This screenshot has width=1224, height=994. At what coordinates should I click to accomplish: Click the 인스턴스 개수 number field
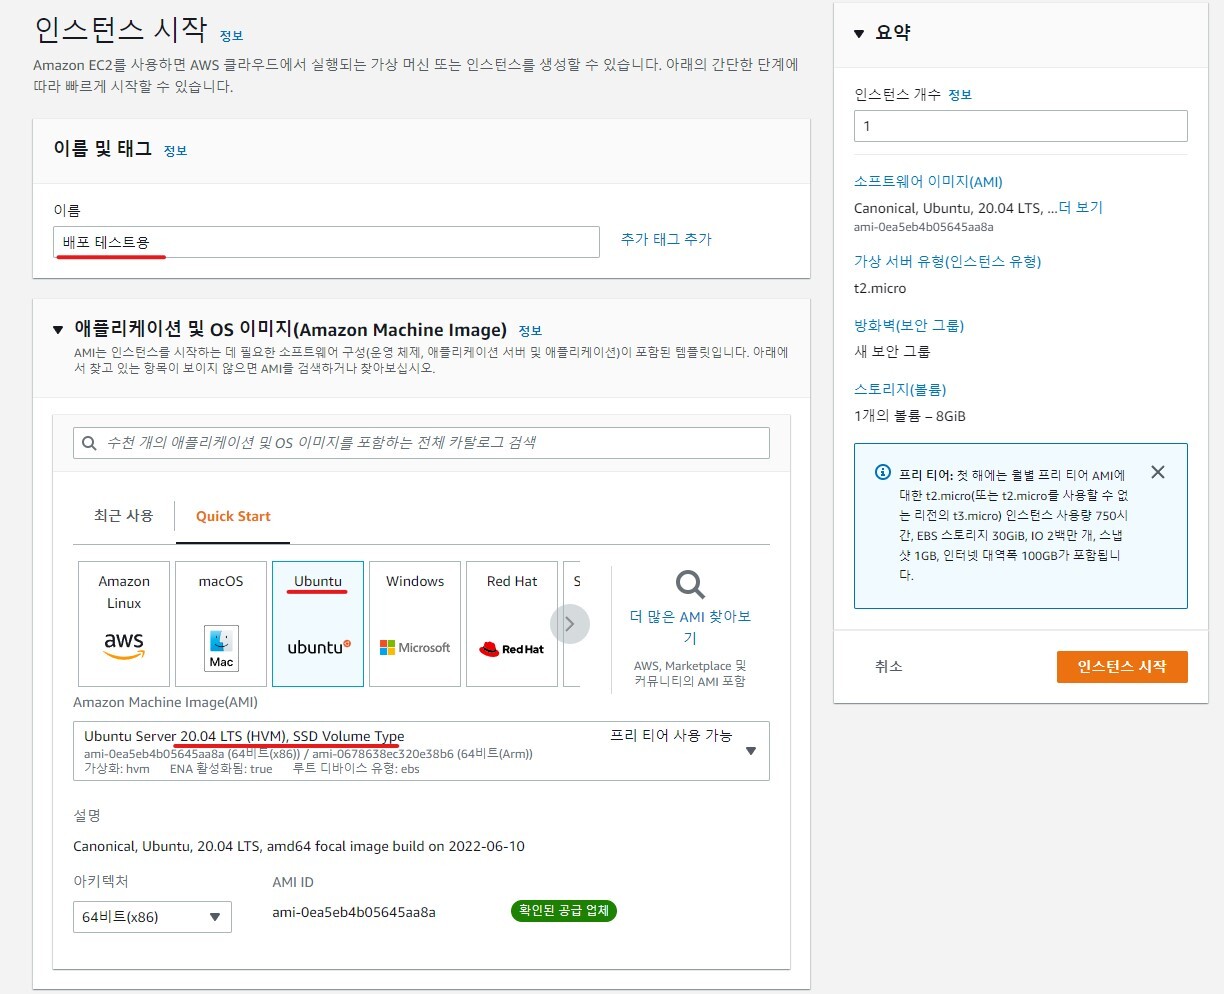[x=1021, y=126]
